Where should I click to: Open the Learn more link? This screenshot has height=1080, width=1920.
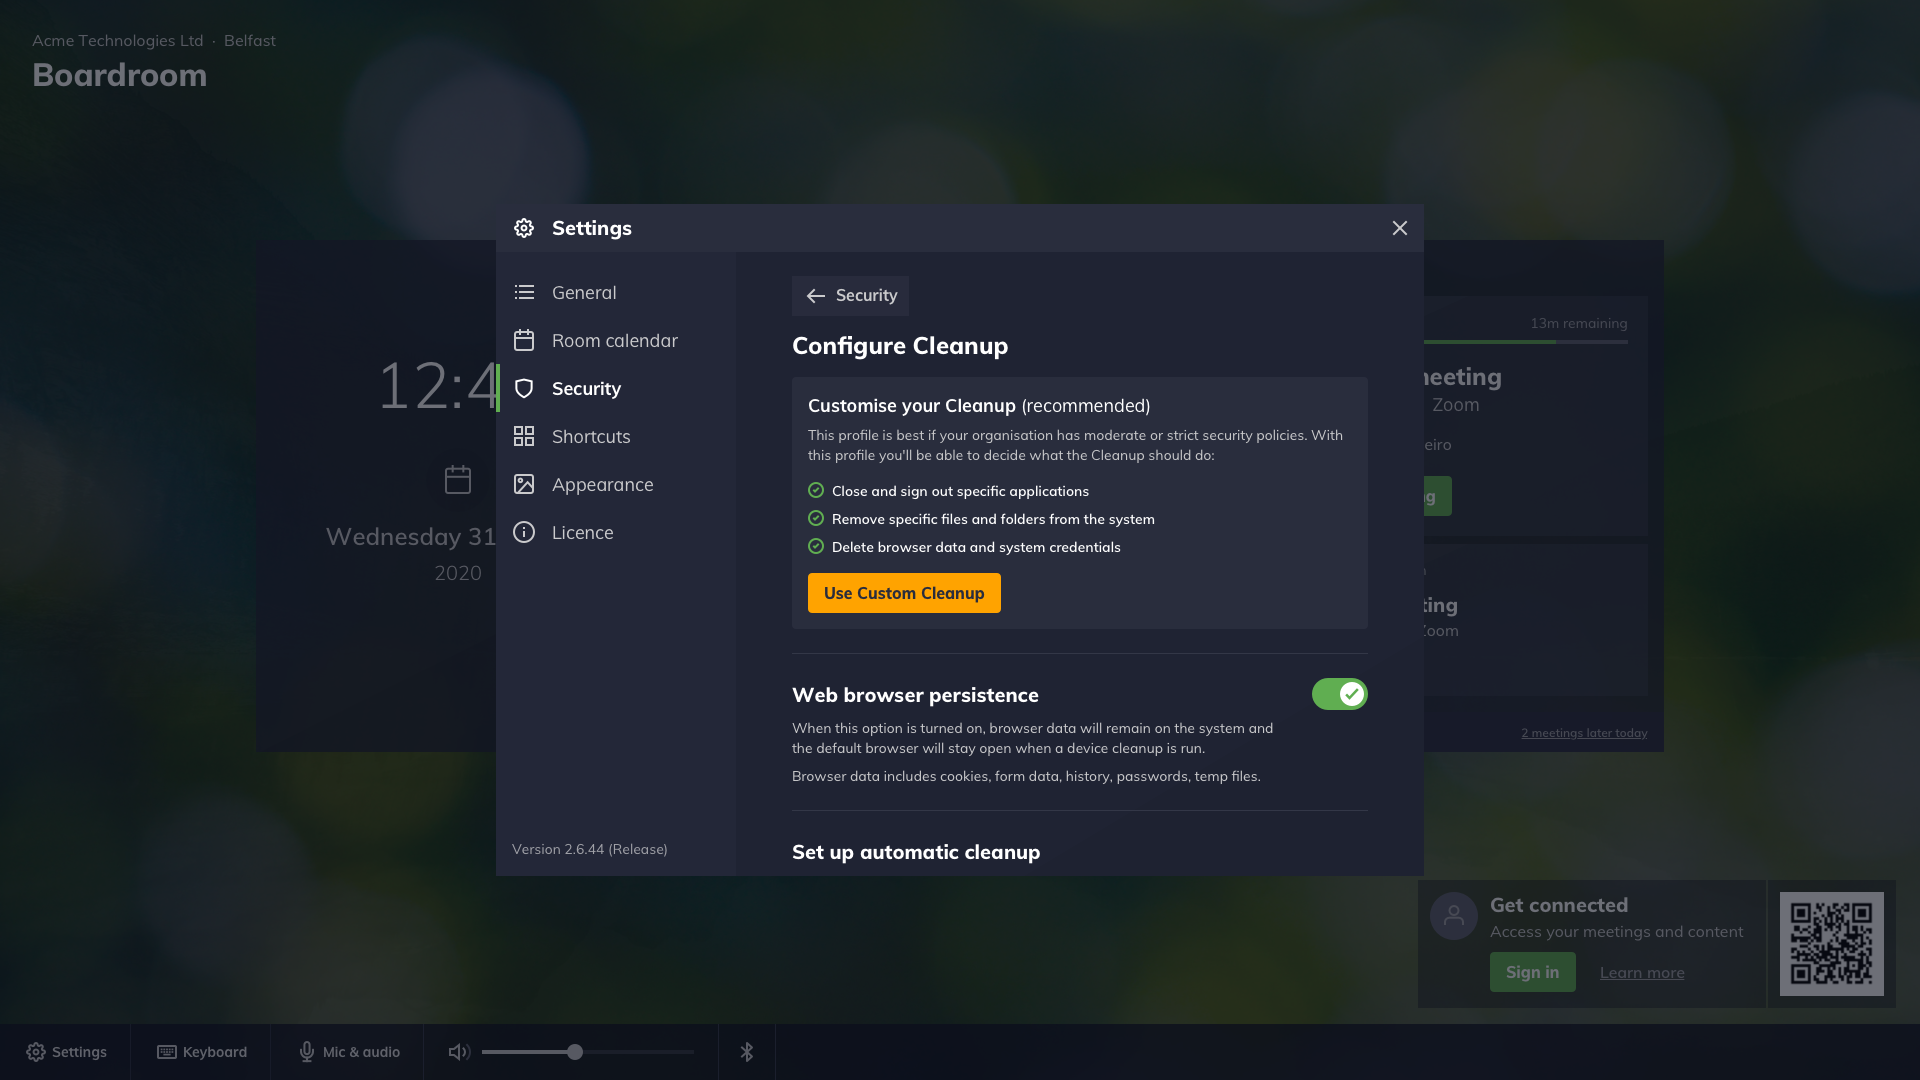1641,972
